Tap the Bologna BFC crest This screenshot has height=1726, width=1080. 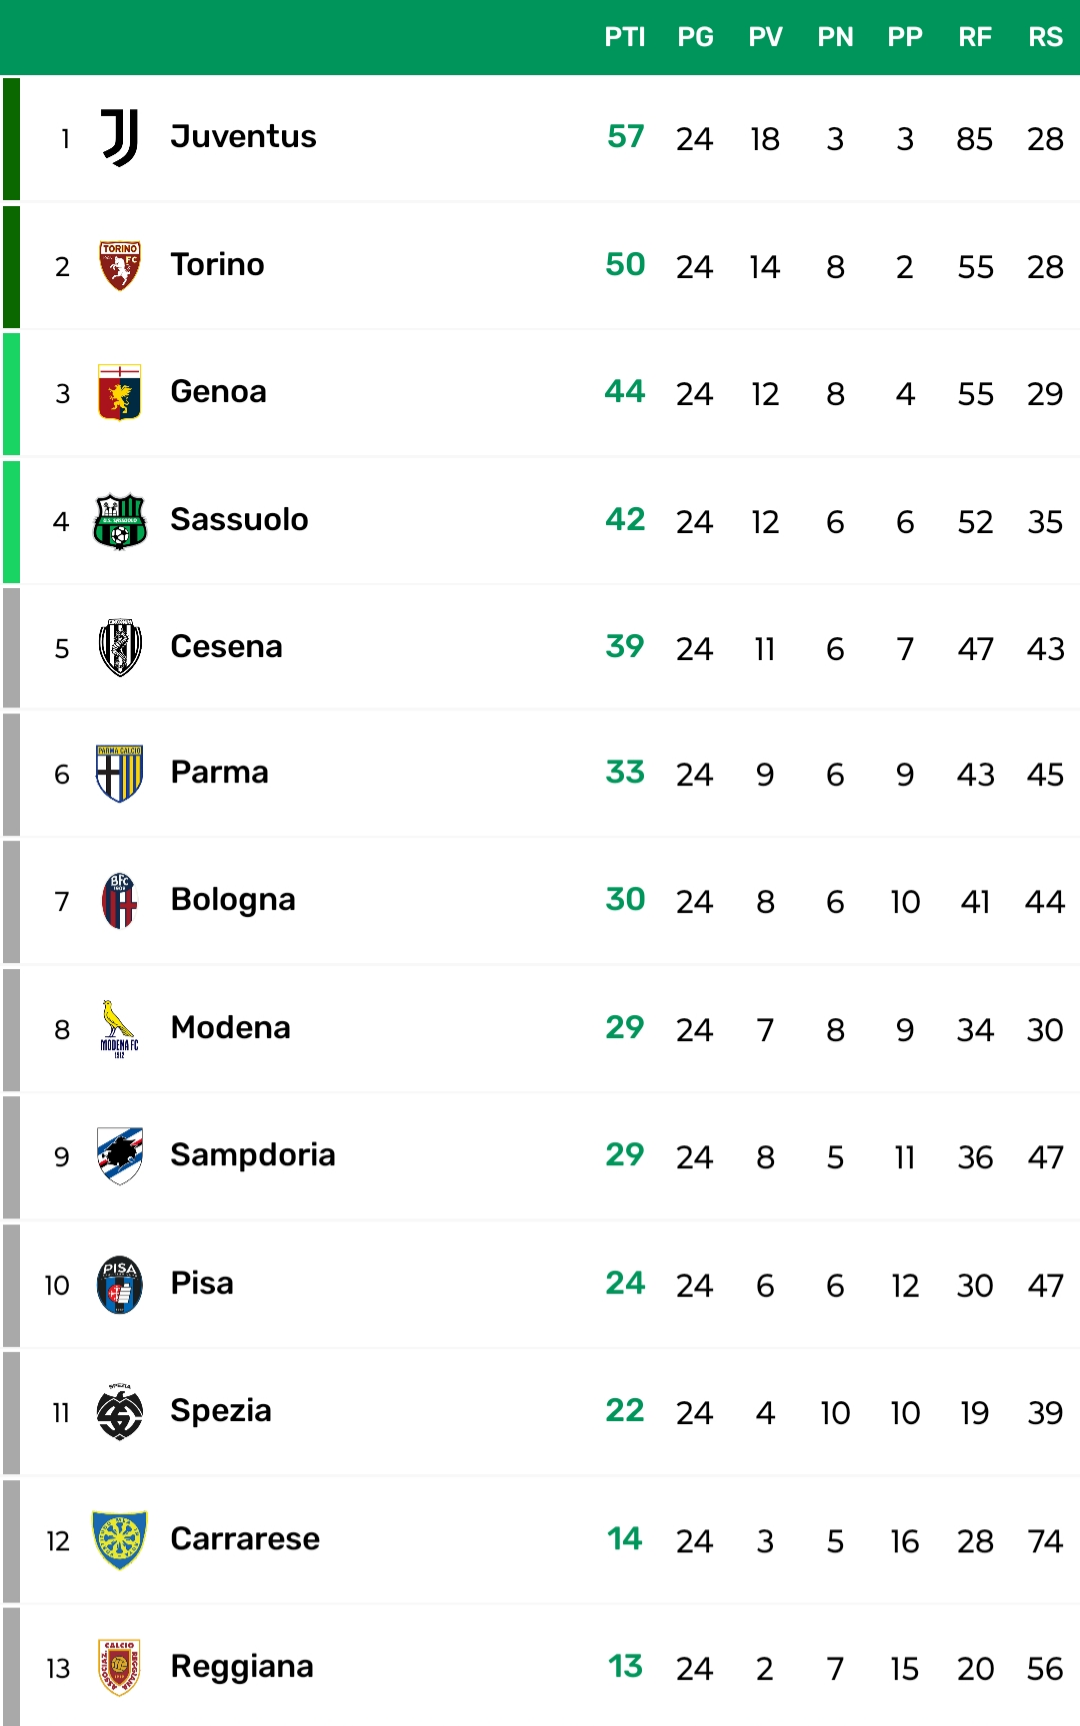(119, 901)
